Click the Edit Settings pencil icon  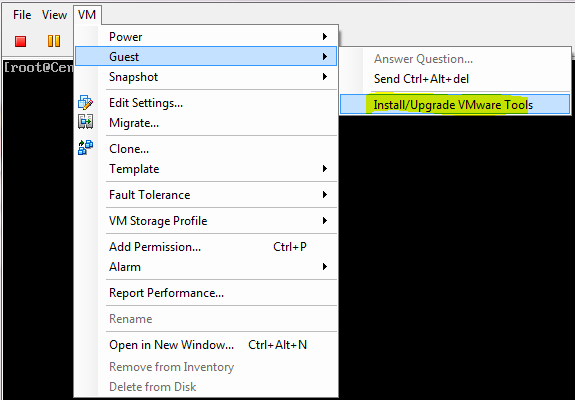coord(85,102)
